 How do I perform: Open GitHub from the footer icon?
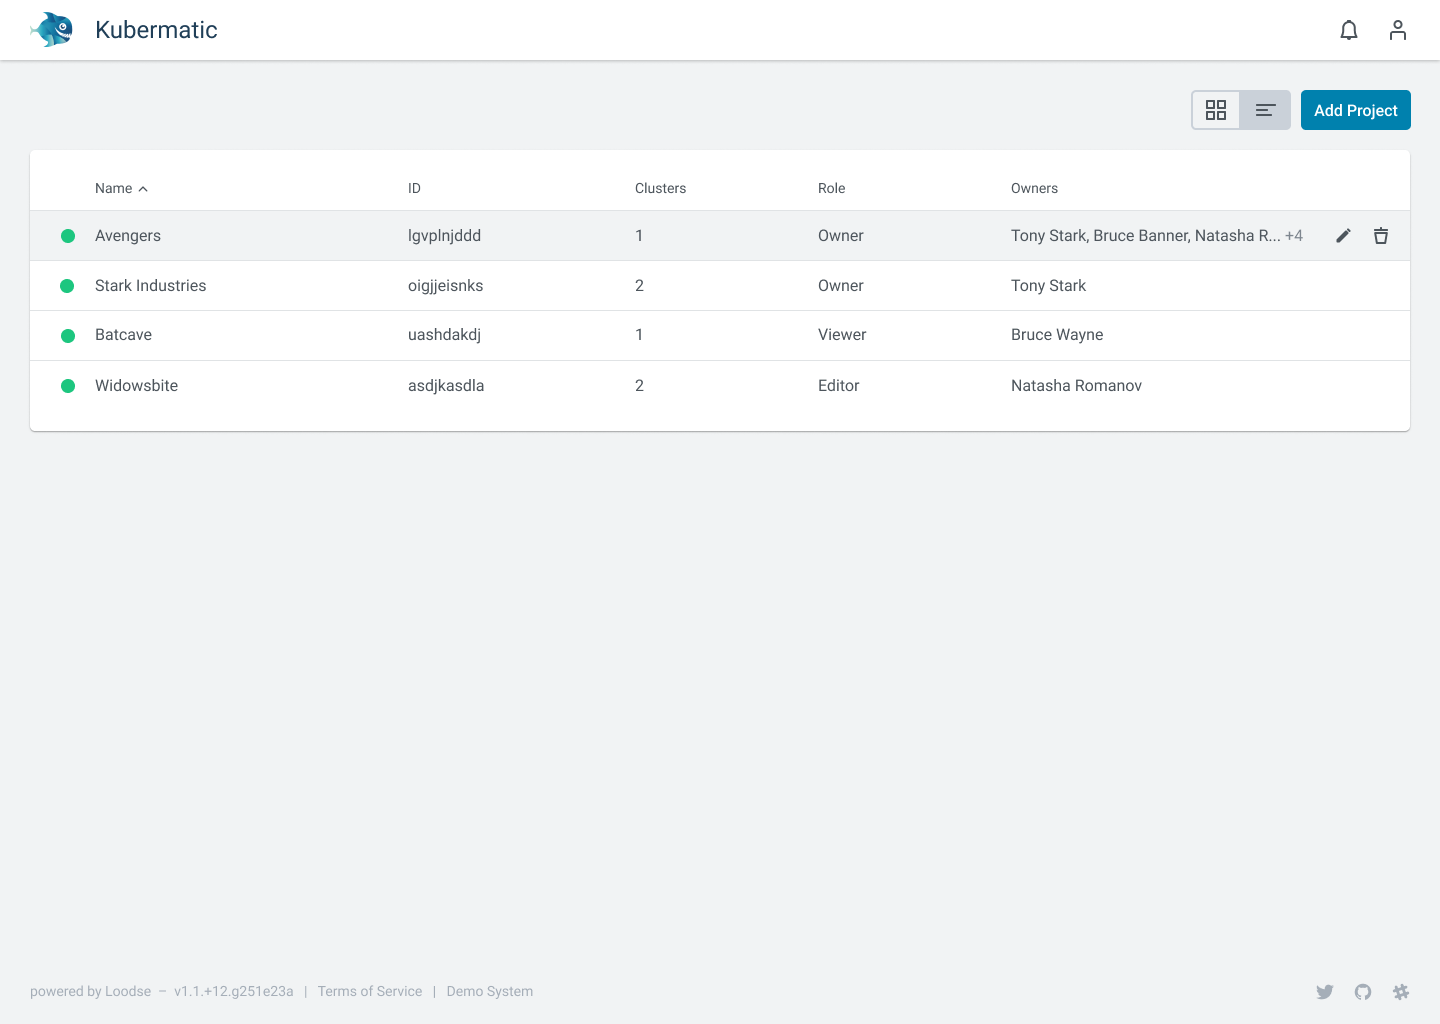(x=1363, y=991)
